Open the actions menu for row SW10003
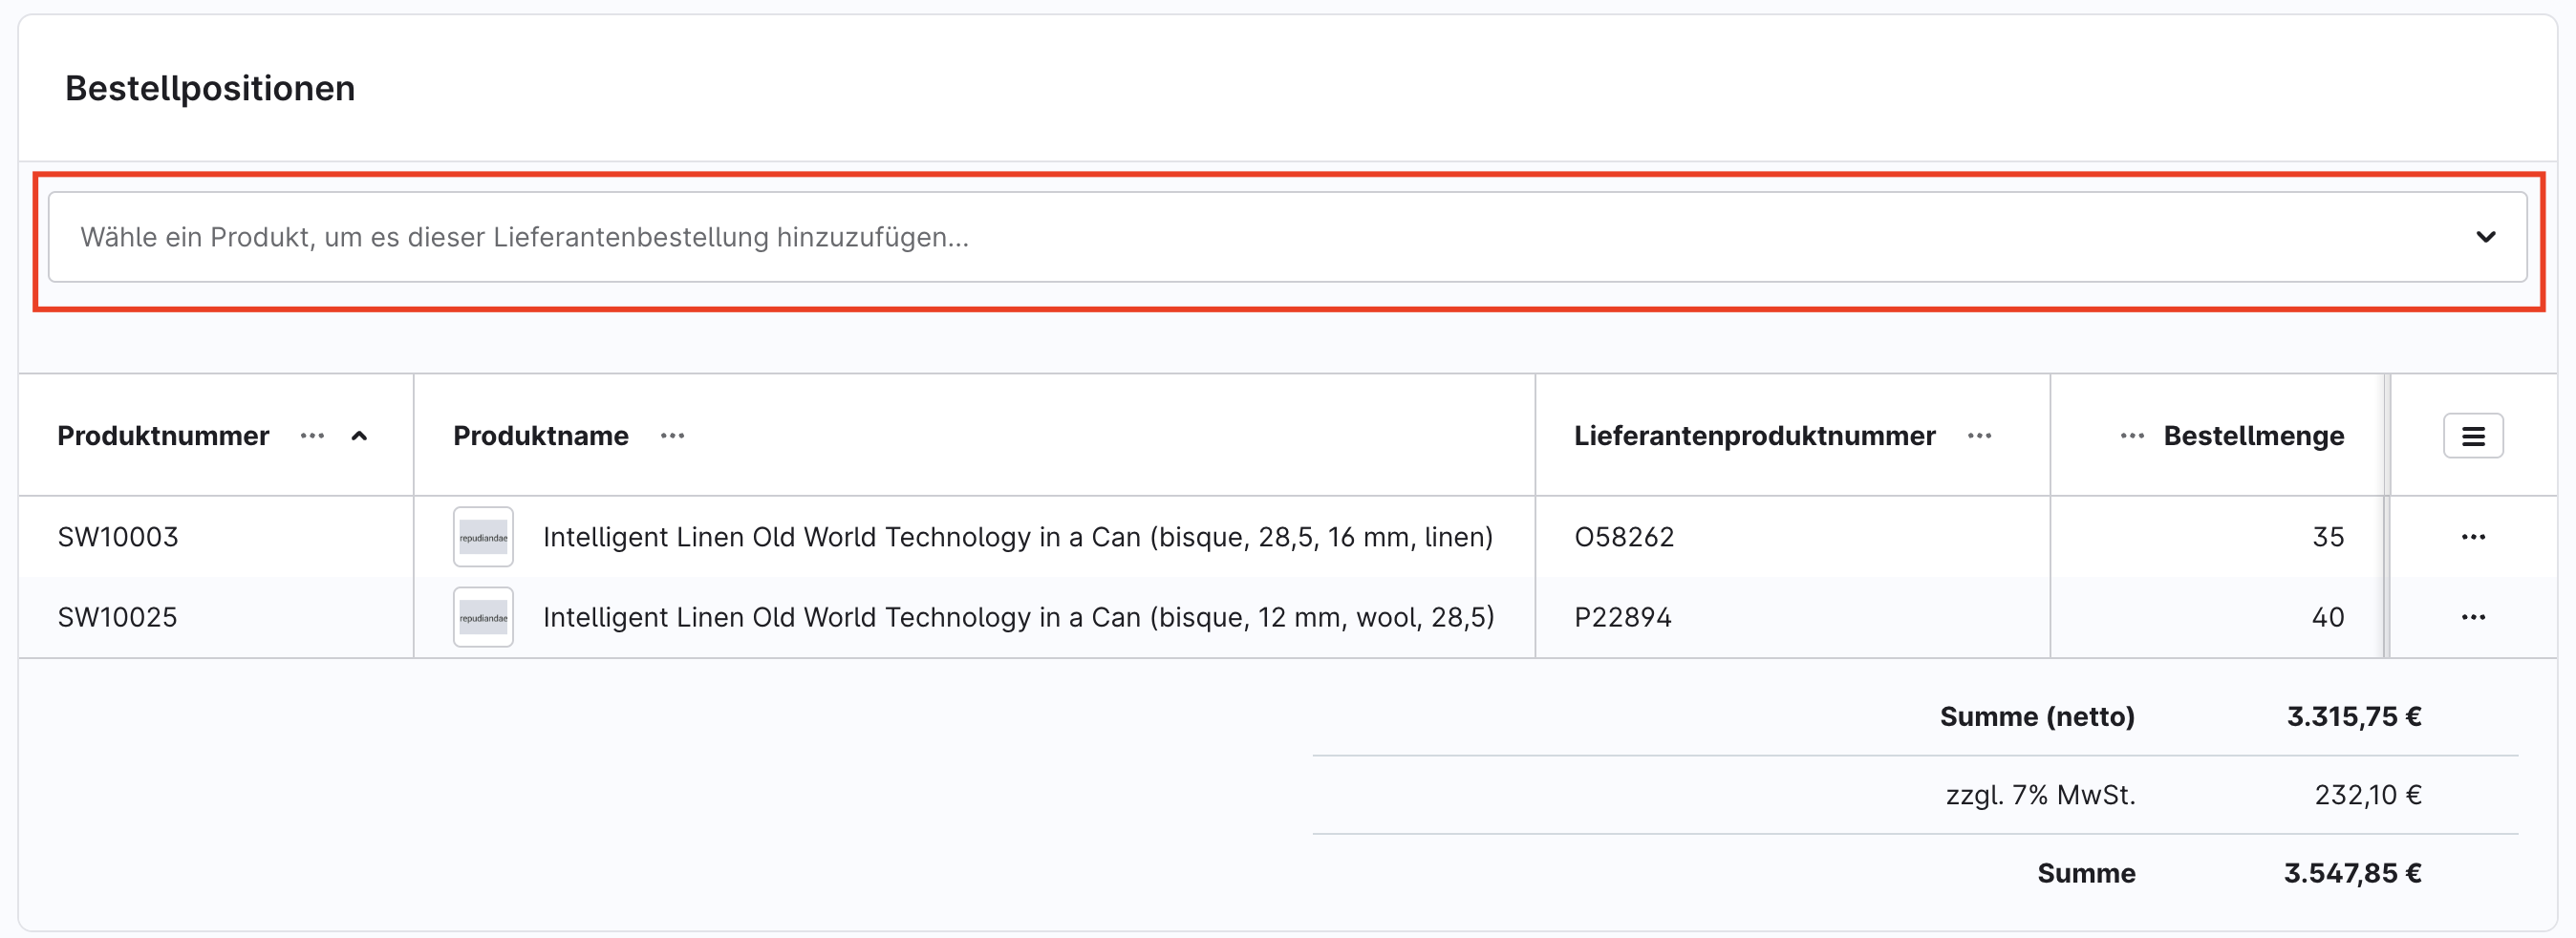Viewport: 2576px width, 938px height. pyautogui.click(x=2475, y=536)
